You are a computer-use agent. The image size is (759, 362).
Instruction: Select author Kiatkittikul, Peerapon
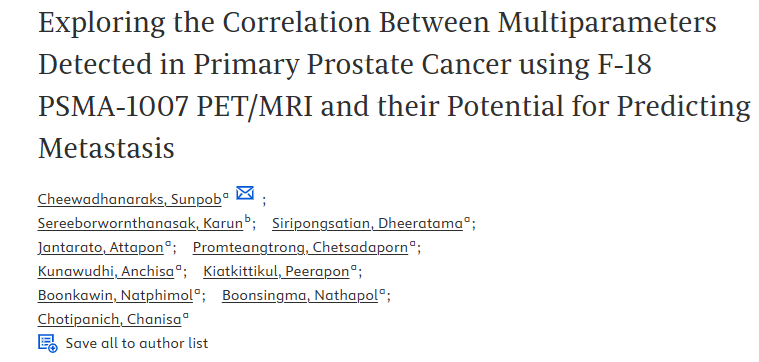click(276, 271)
